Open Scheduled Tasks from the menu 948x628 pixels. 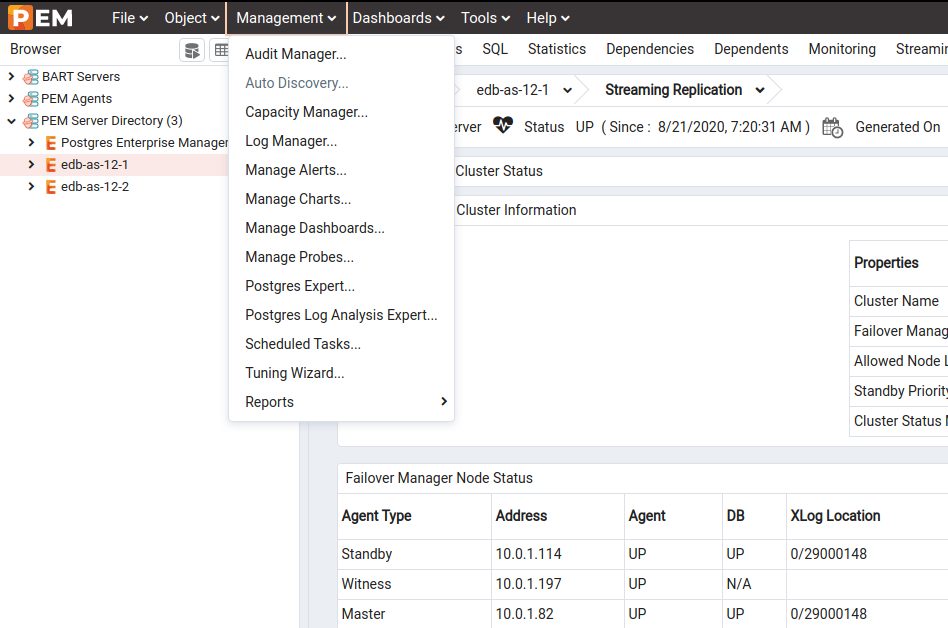pos(342,344)
